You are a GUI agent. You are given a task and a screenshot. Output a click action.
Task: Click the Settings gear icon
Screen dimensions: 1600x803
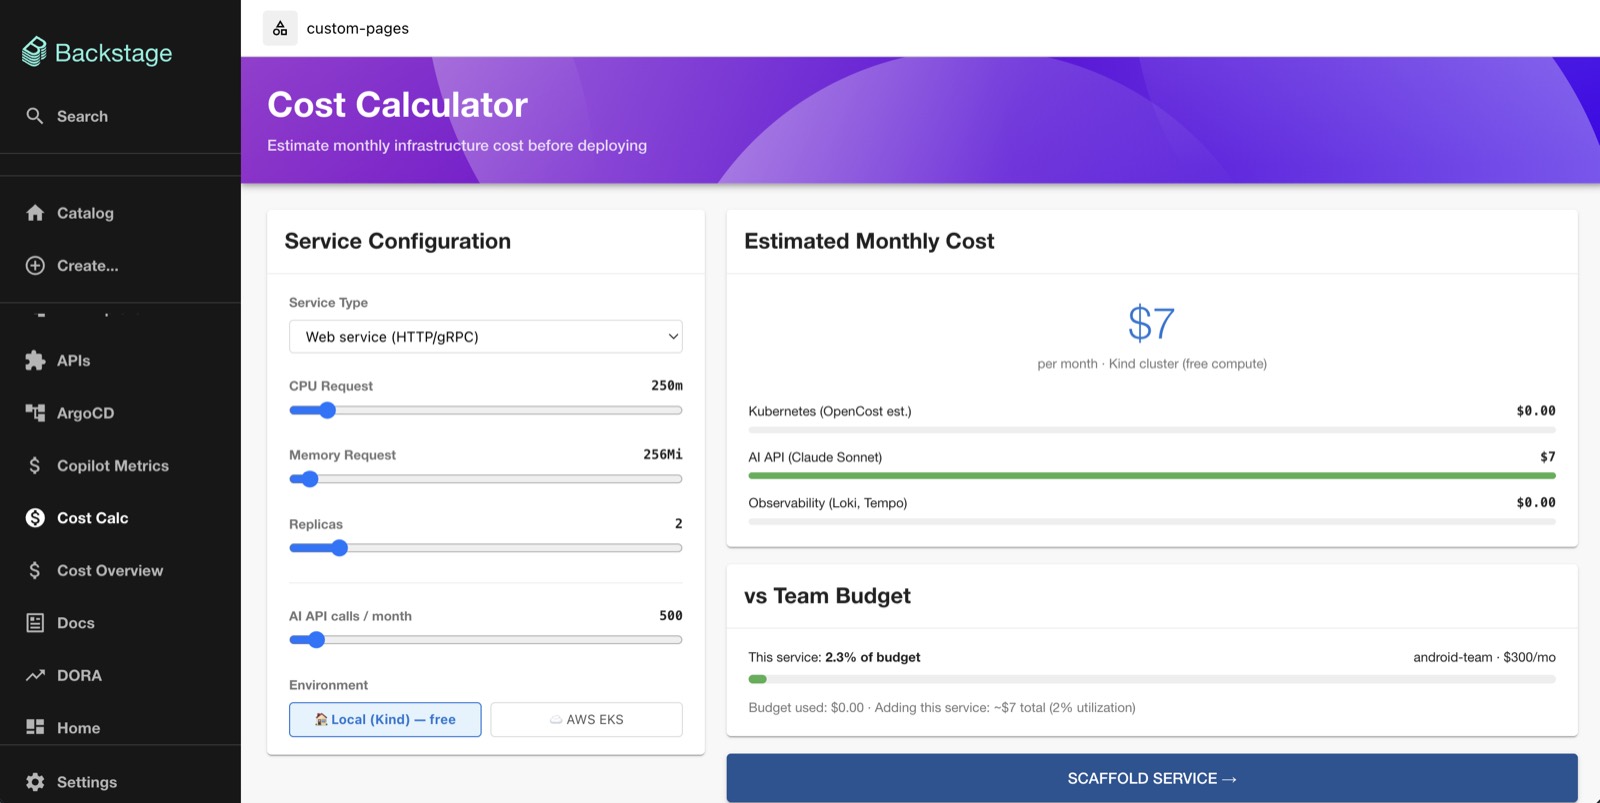(35, 782)
